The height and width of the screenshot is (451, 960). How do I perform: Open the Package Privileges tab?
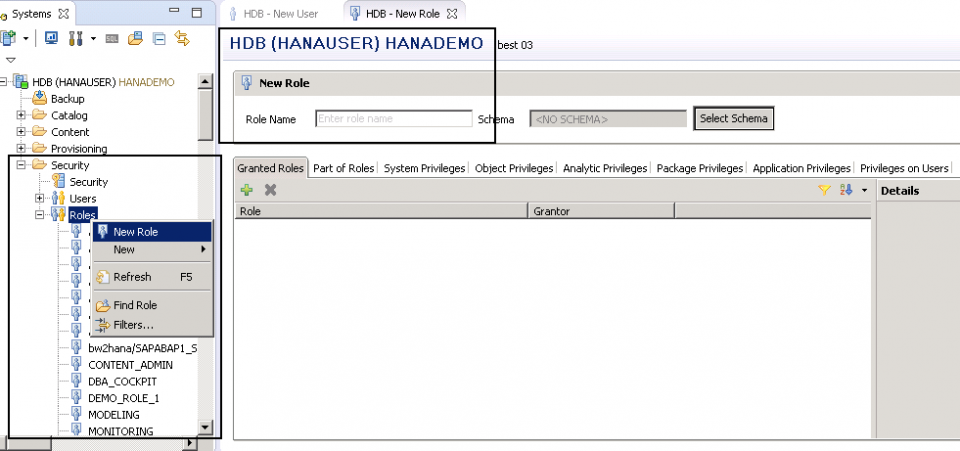click(700, 168)
